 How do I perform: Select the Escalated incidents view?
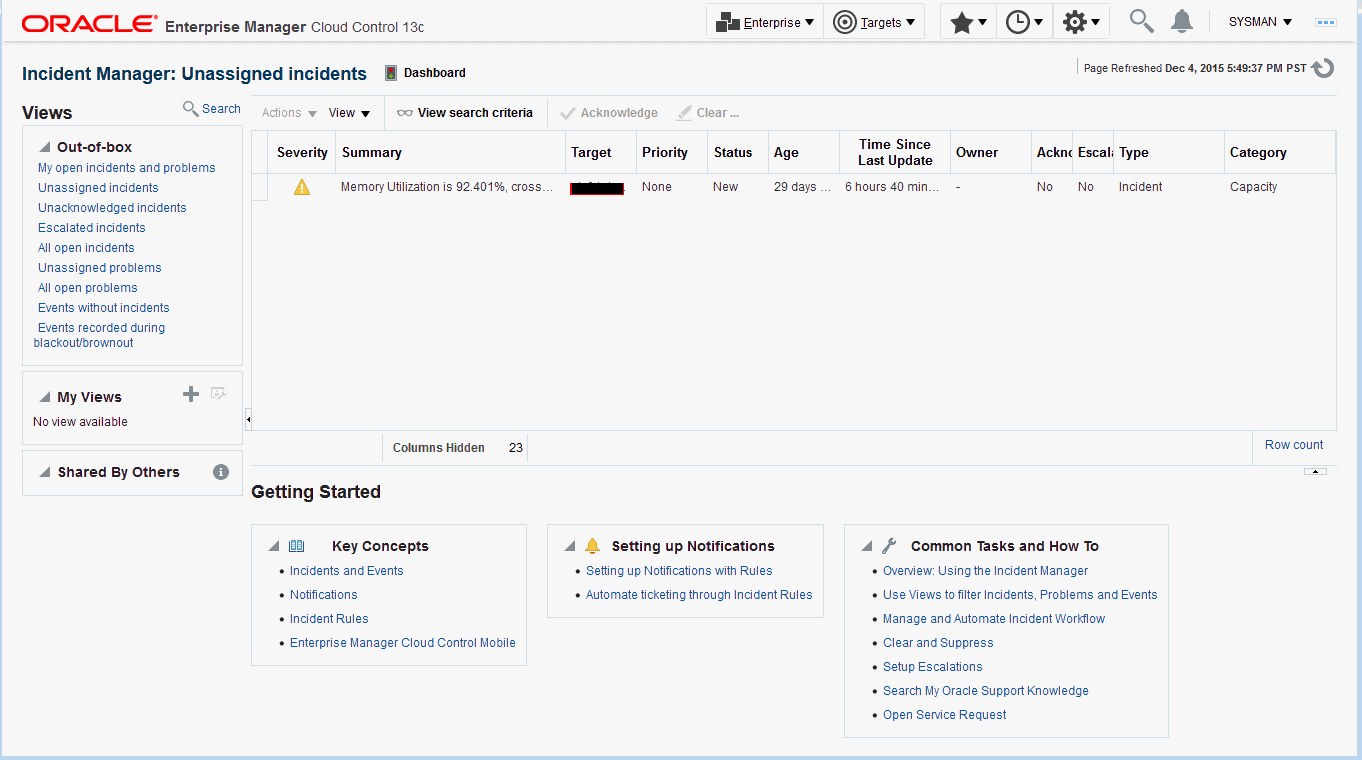click(x=92, y=228)
